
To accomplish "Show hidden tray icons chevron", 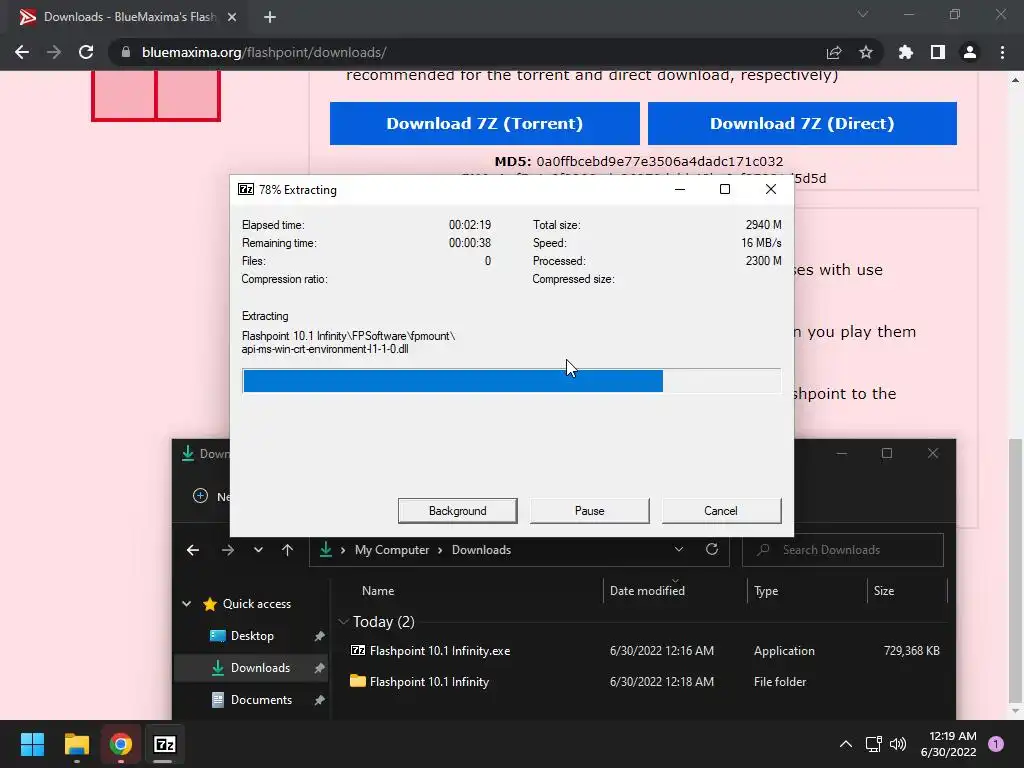I will (846, 744).
